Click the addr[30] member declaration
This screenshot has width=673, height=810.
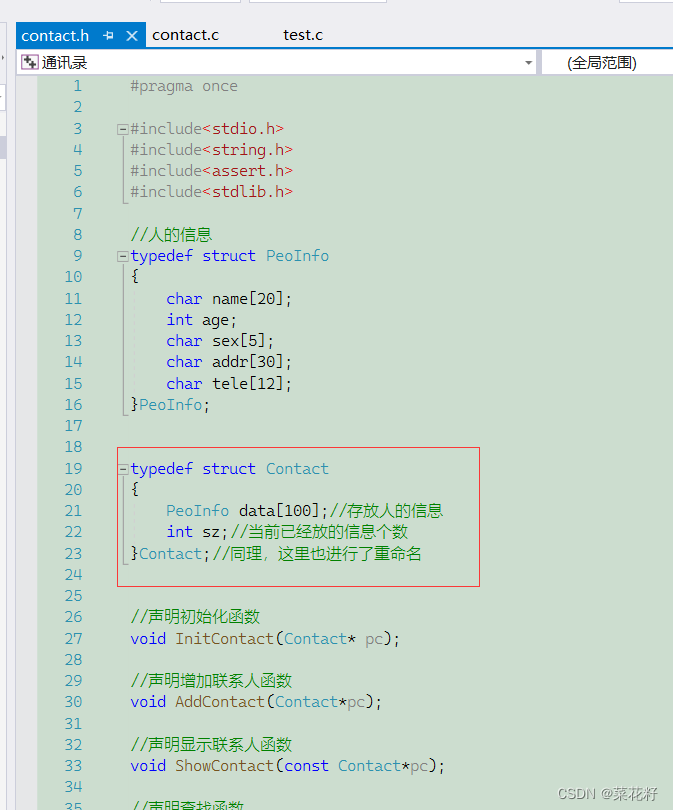(x=229, y=362)
